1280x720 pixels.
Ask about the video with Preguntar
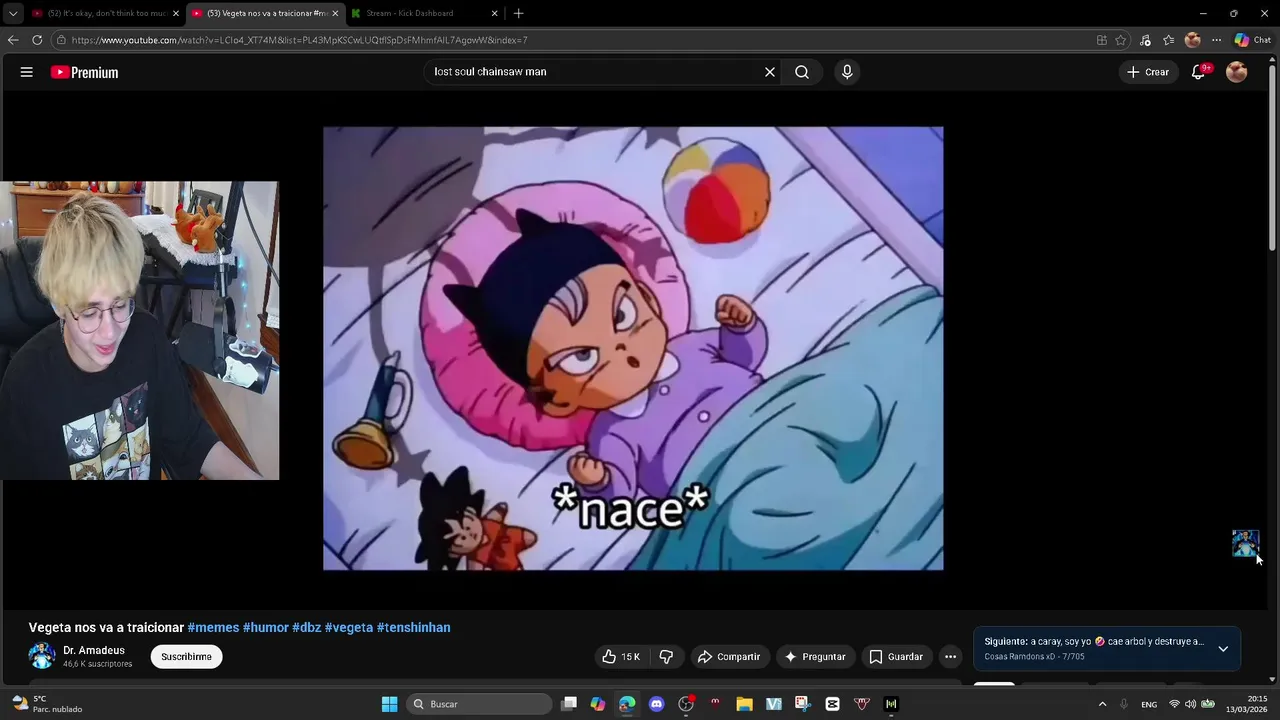[815, 657]
